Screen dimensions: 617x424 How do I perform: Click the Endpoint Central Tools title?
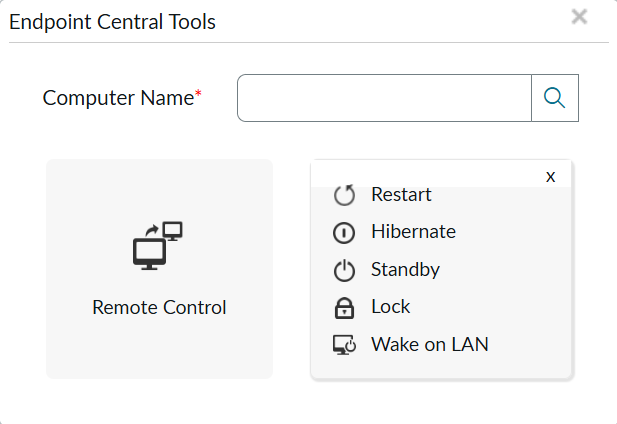pos(112,22)
